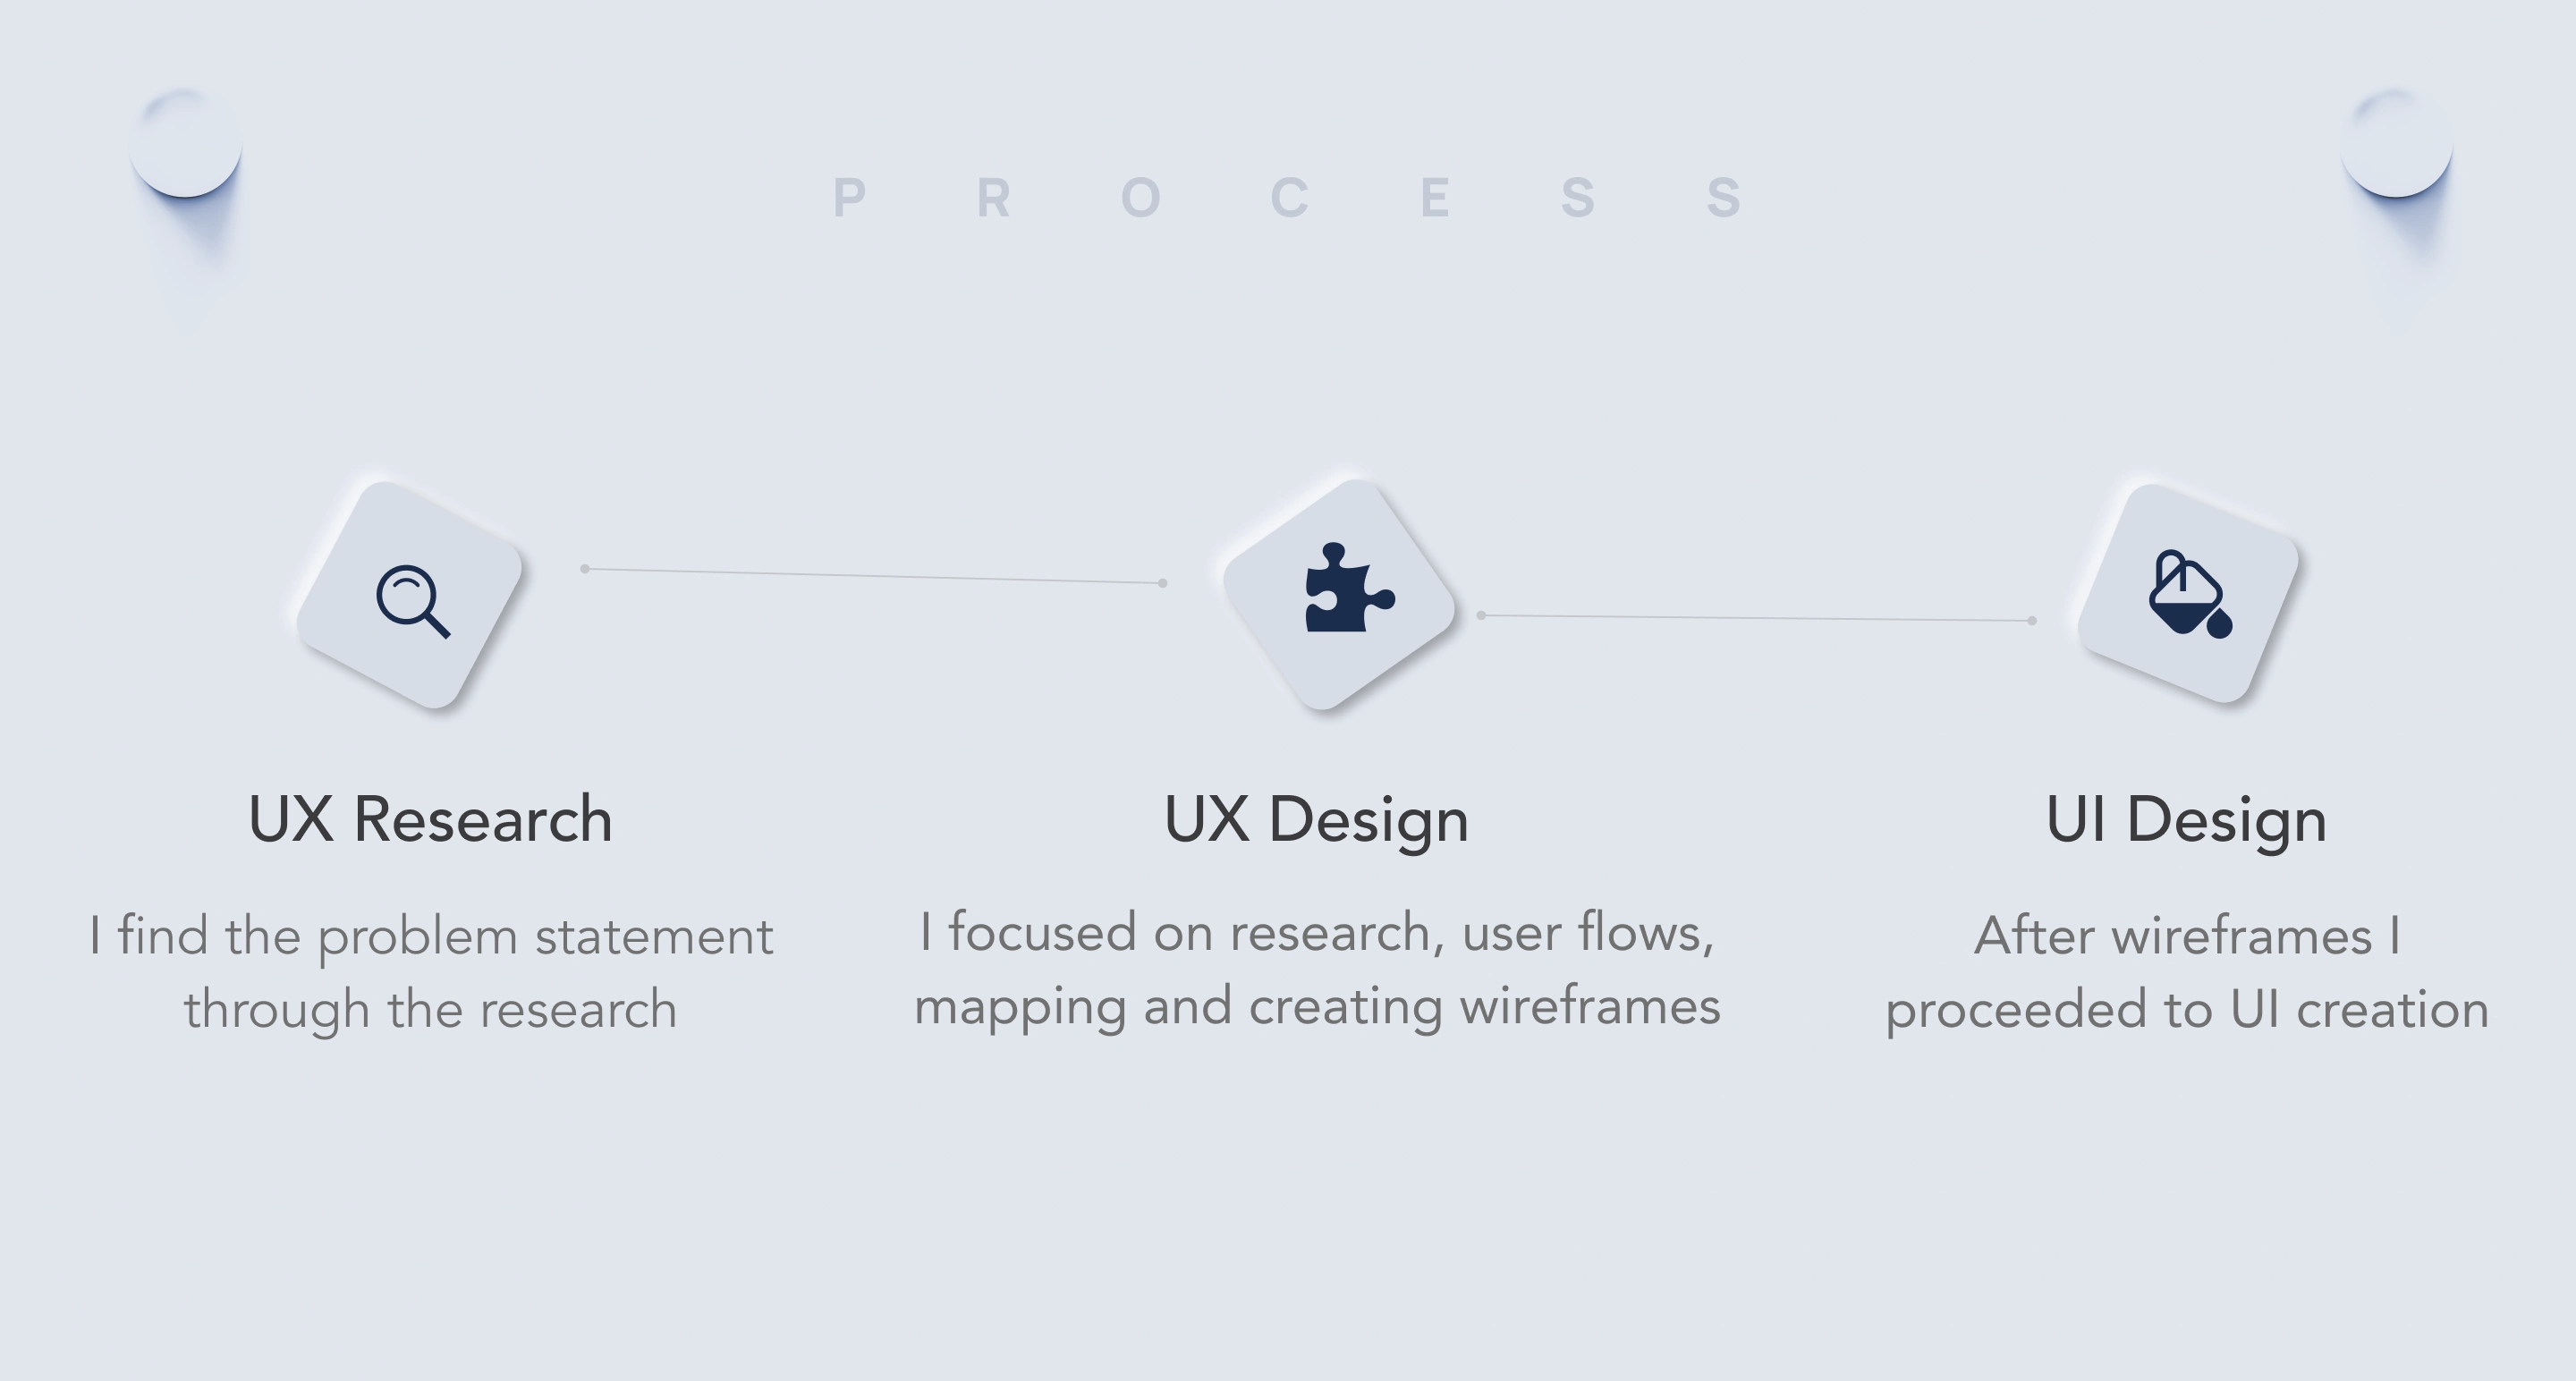This screenshot has width=2576, height=1381.
Task: Select the UX Design heading
Action: click(1316, 820)
